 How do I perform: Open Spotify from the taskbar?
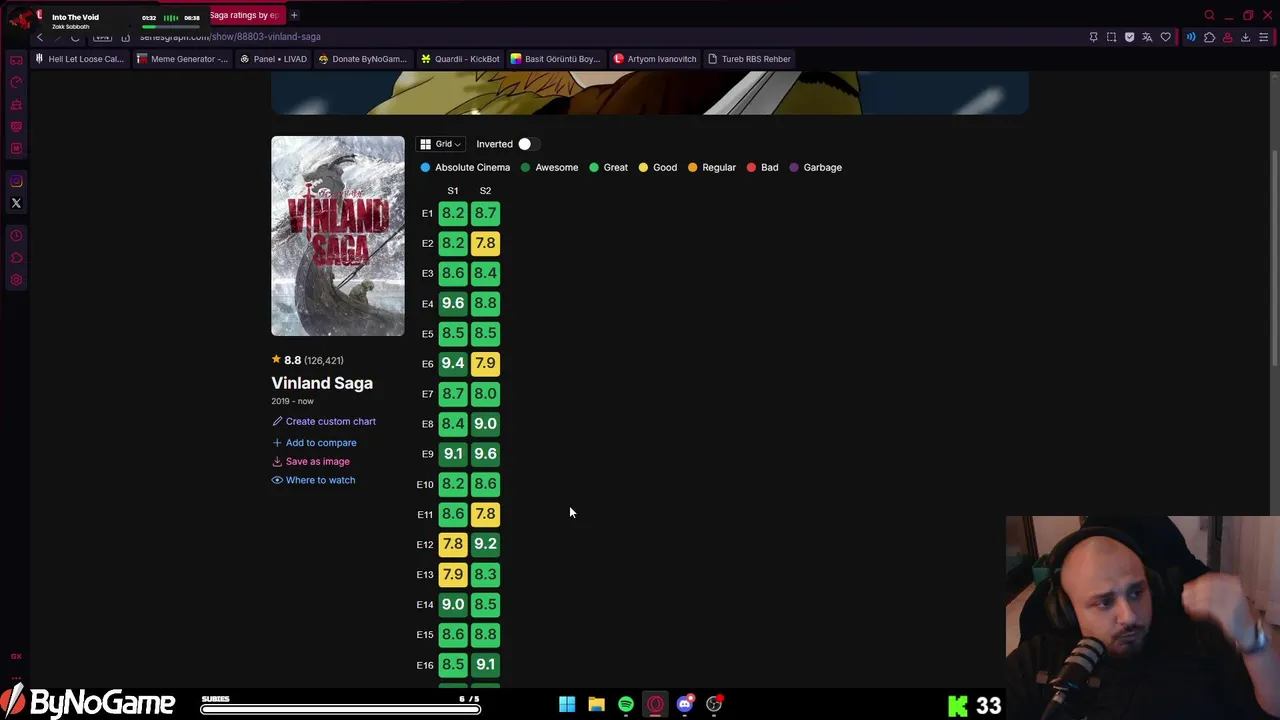pyautogui.click(x=626, y=704)
